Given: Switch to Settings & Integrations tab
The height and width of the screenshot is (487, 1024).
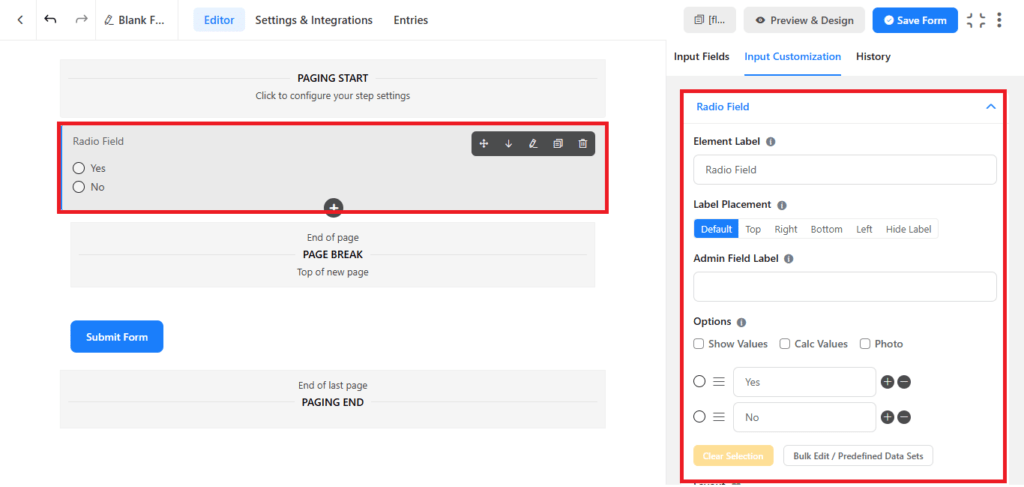Looking at the screenshot, I should tap(313, 20).
